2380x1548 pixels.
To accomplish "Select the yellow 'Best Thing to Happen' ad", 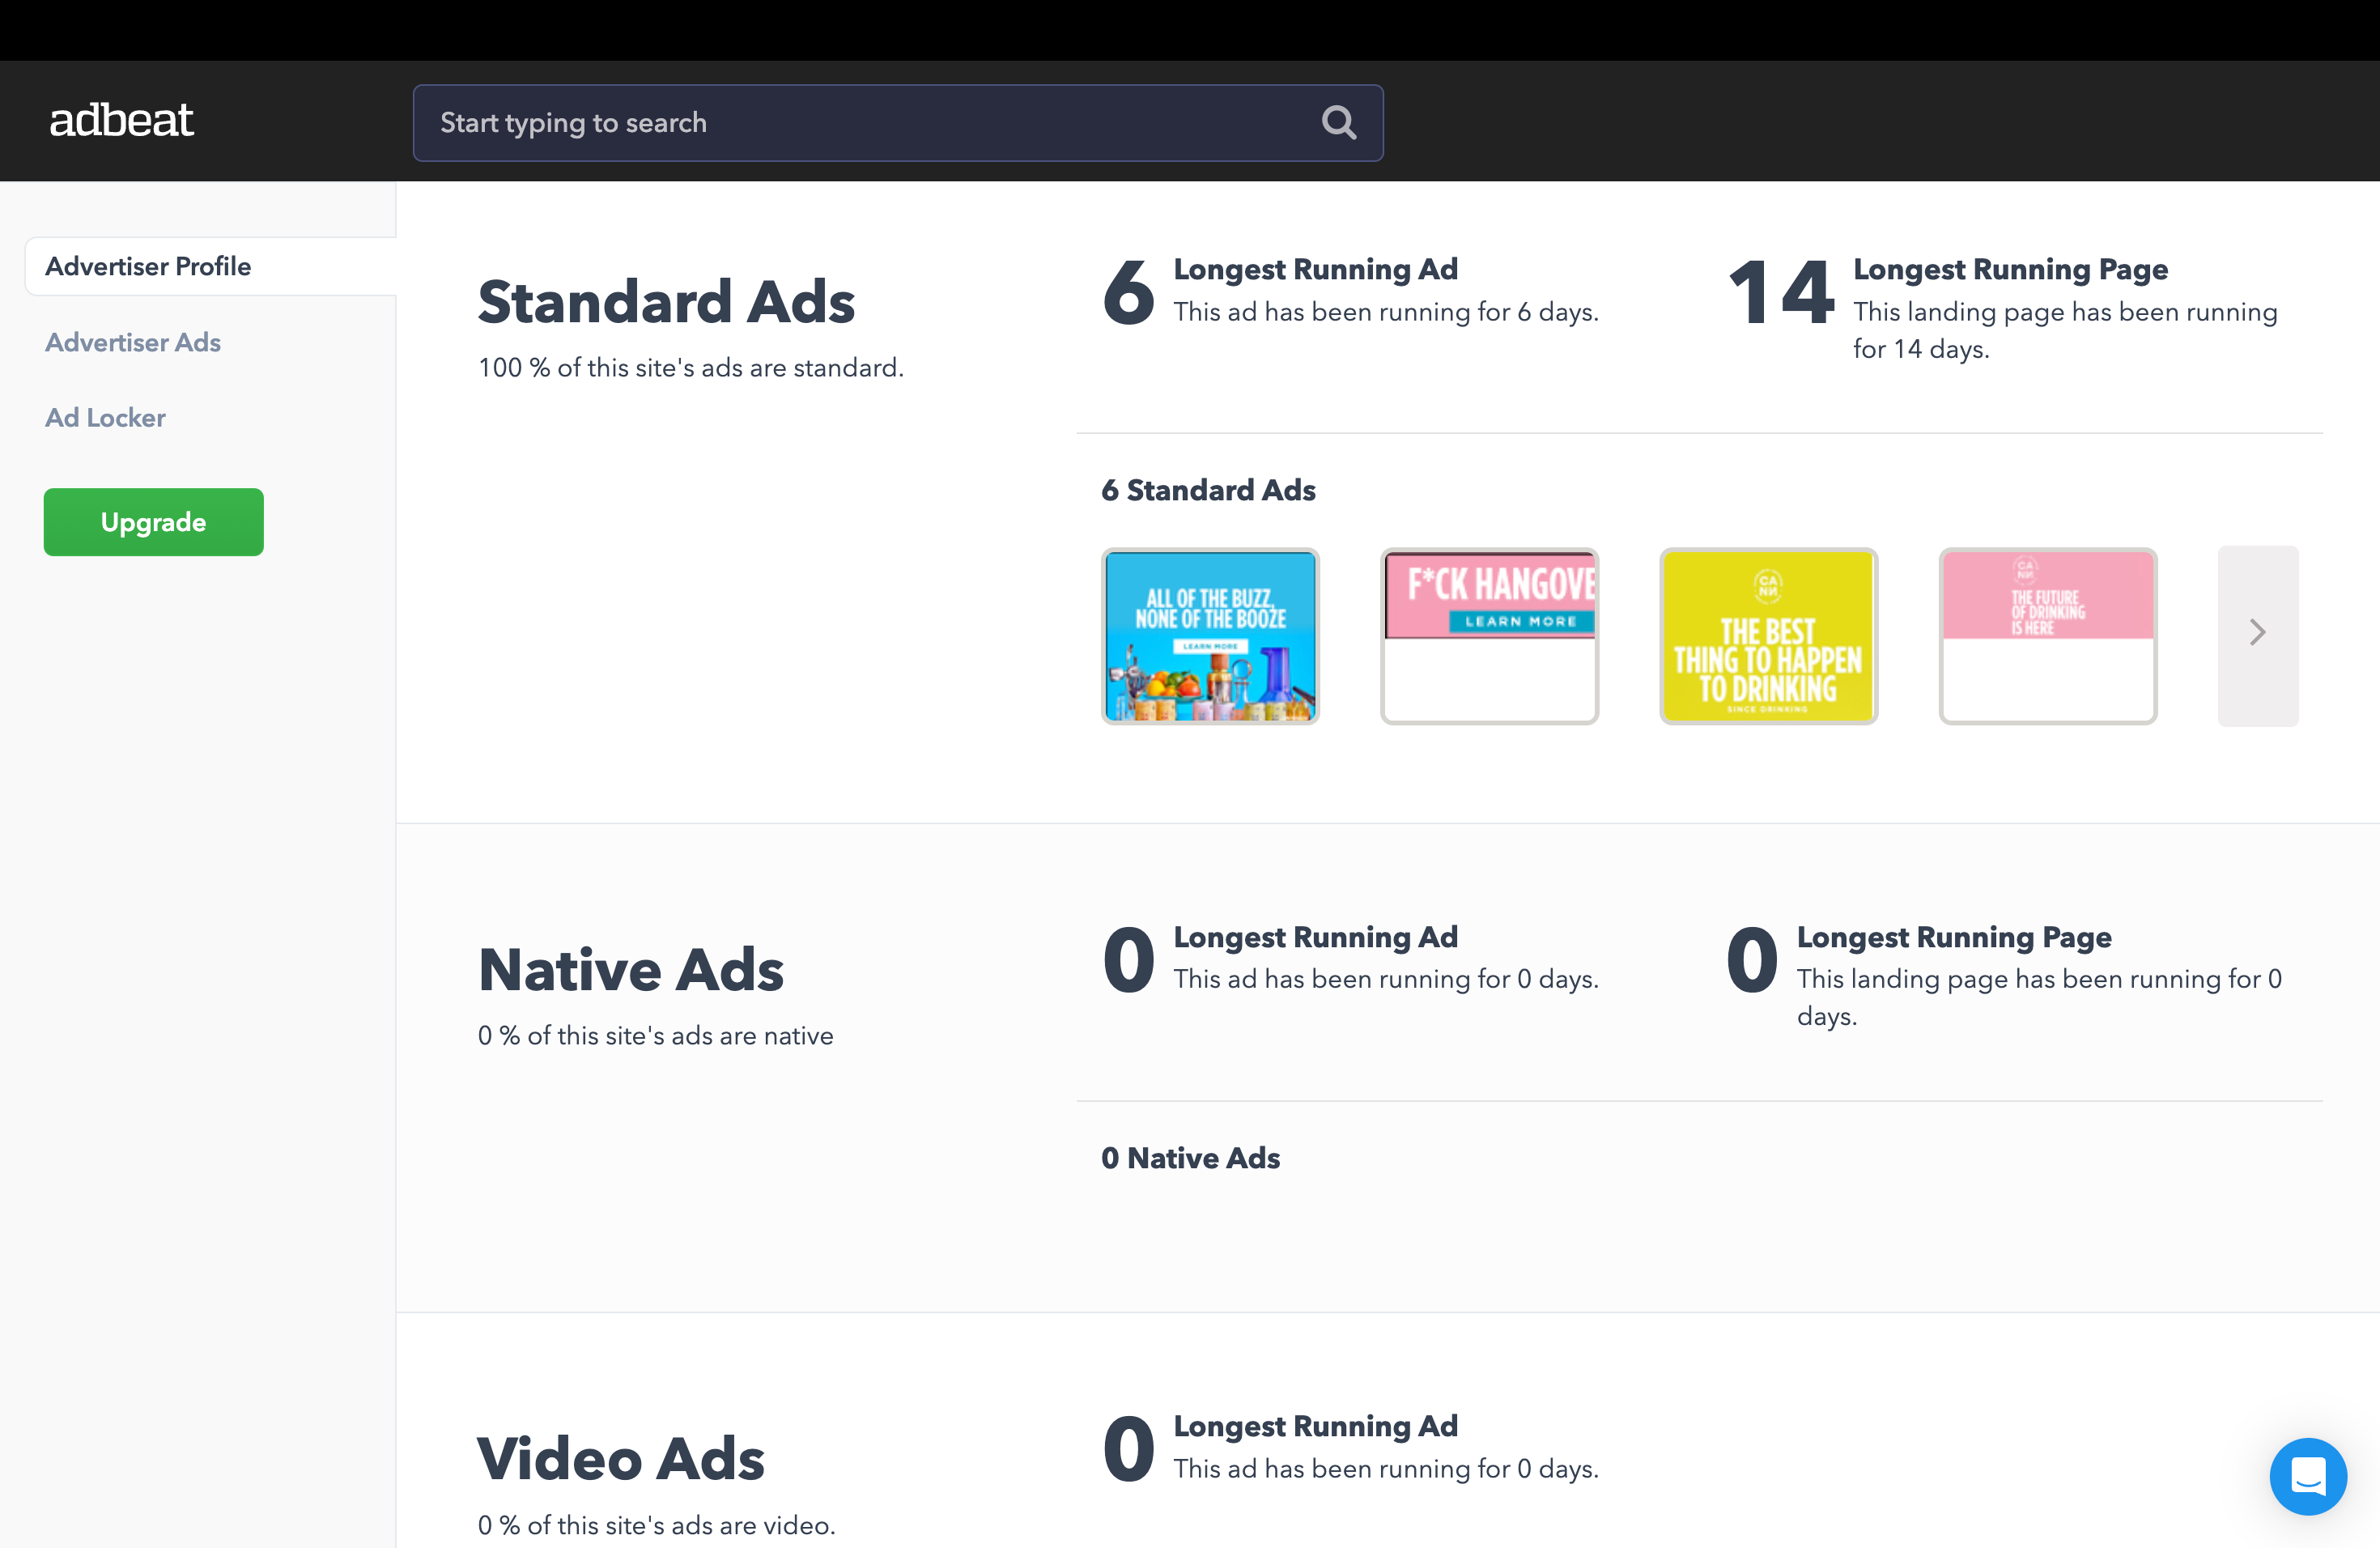I will tap(1768, 636).
